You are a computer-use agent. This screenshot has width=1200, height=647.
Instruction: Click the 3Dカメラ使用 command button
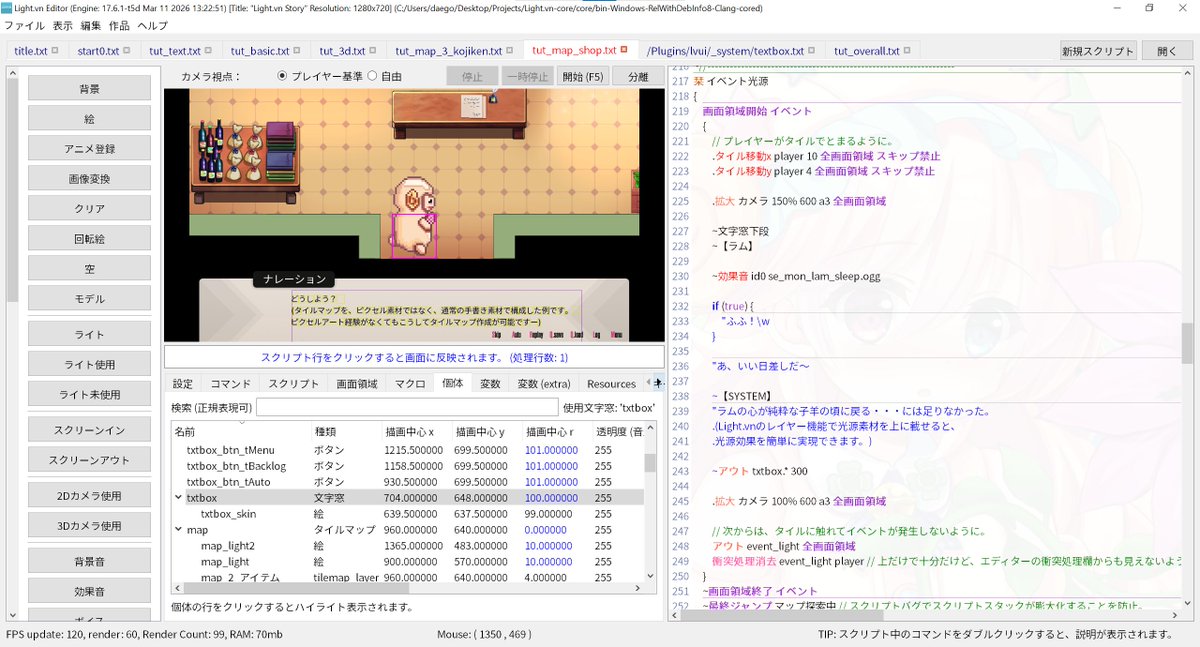point(89,525)
